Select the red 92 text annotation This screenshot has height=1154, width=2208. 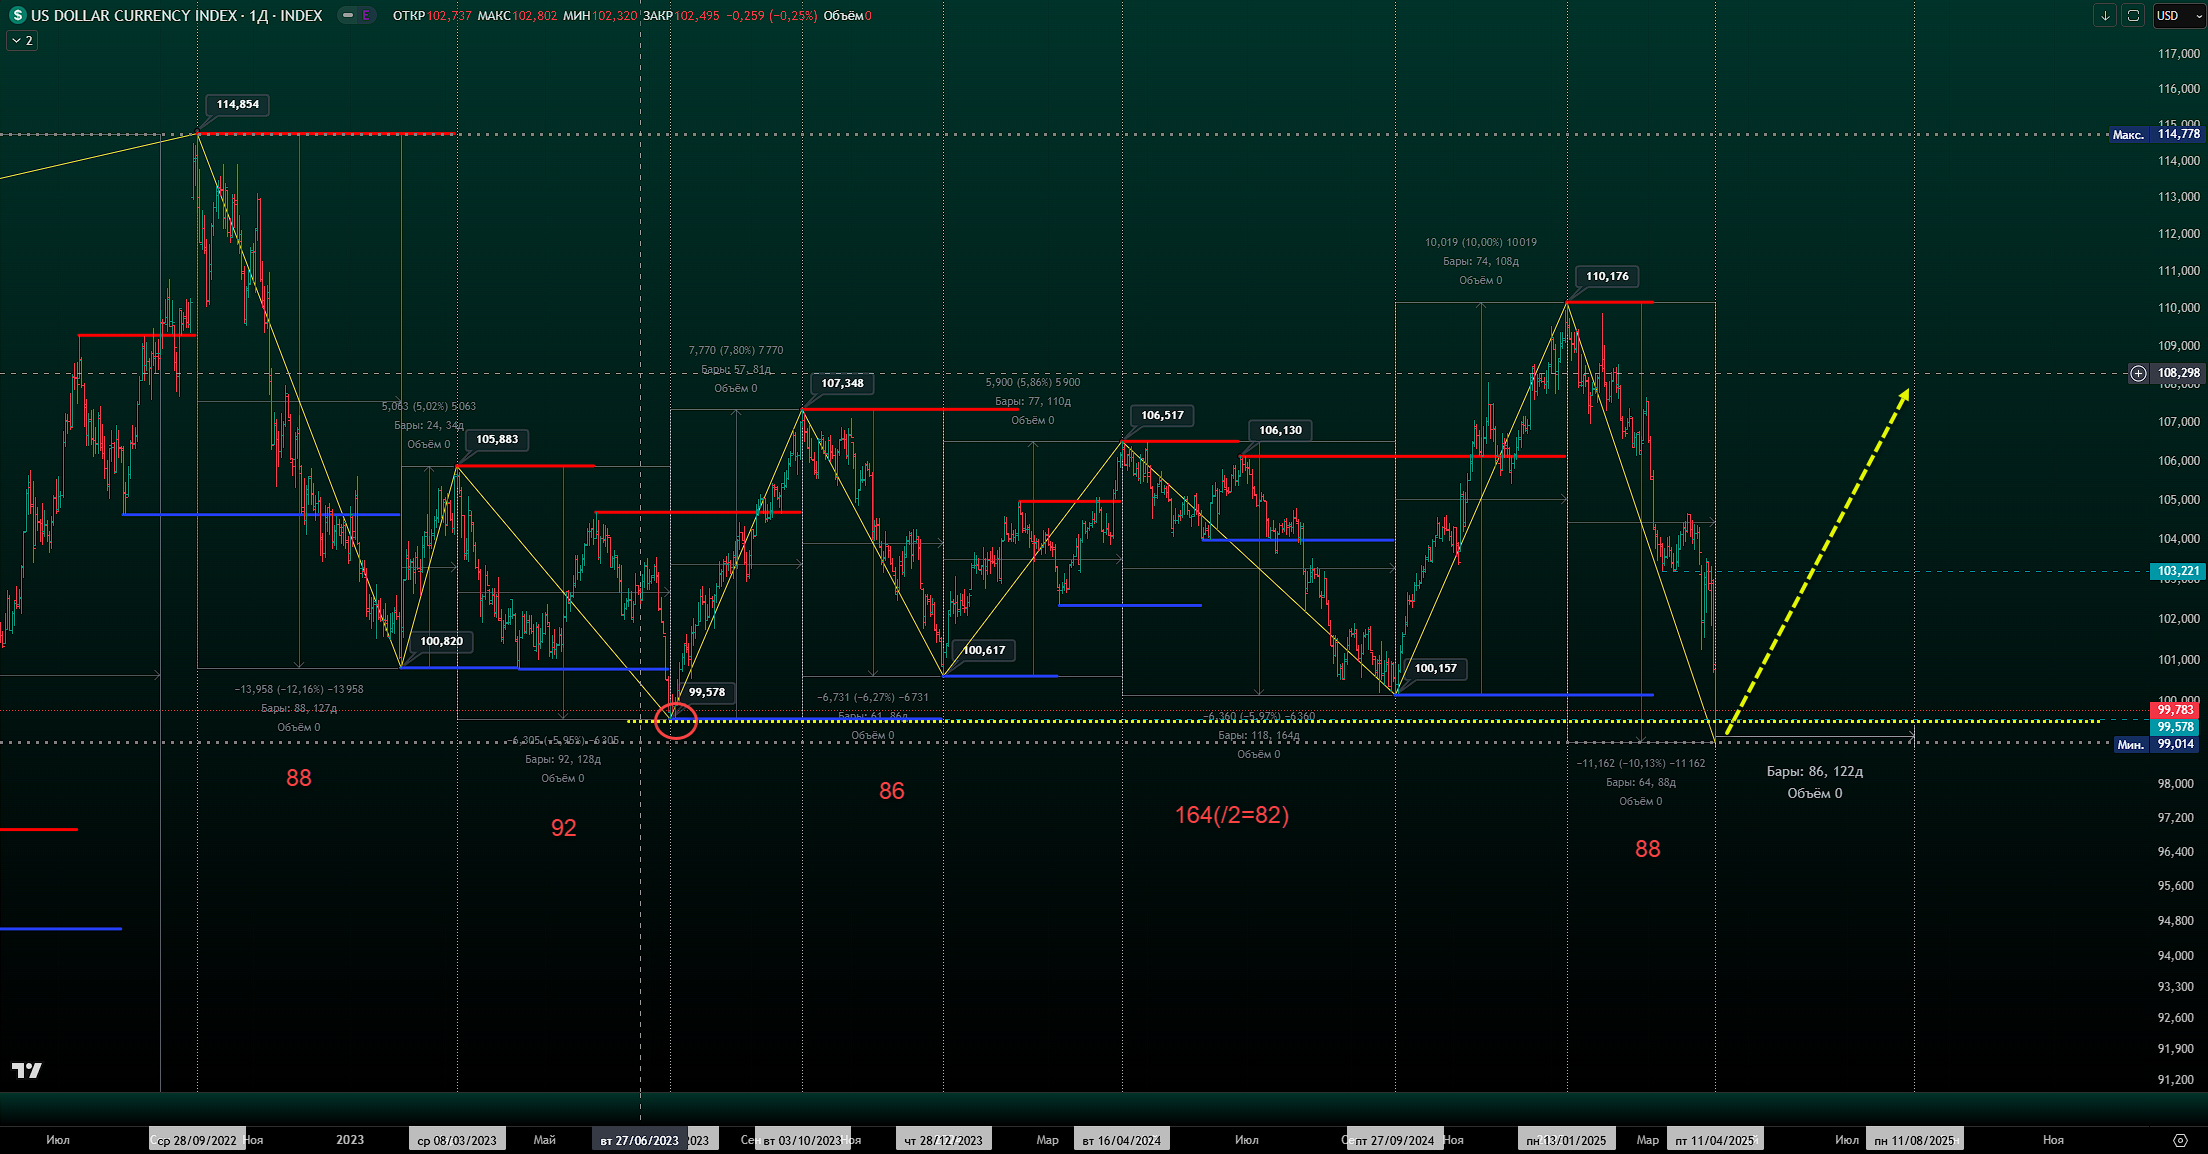click(x=564, y=828)
